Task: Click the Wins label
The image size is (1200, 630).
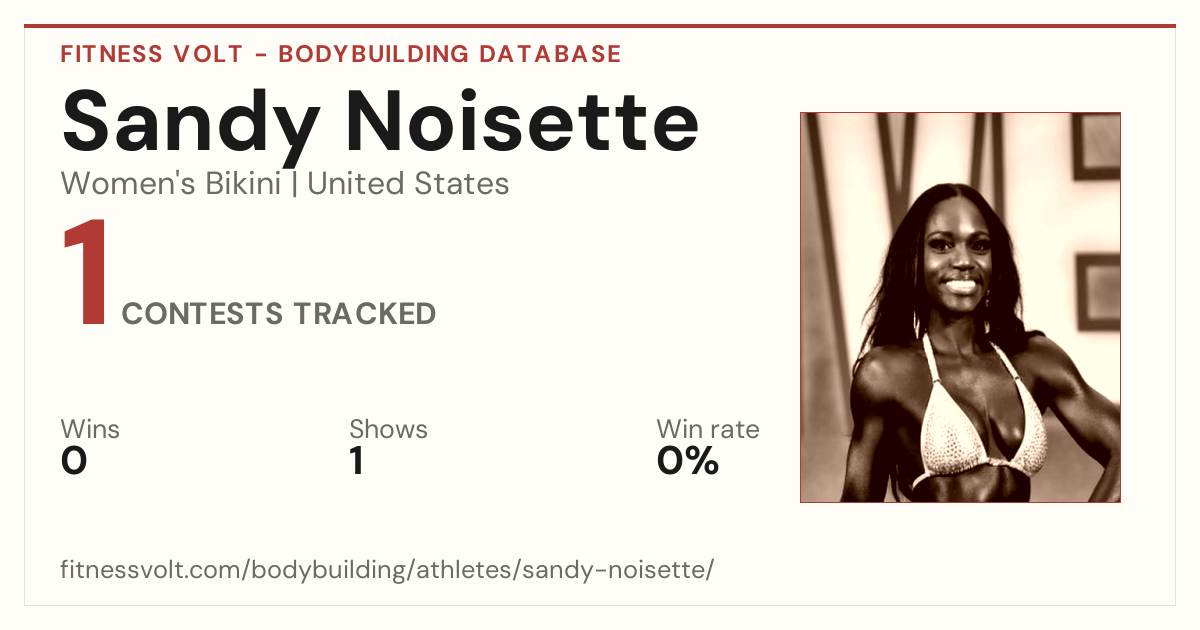Action: click(90, 429)
